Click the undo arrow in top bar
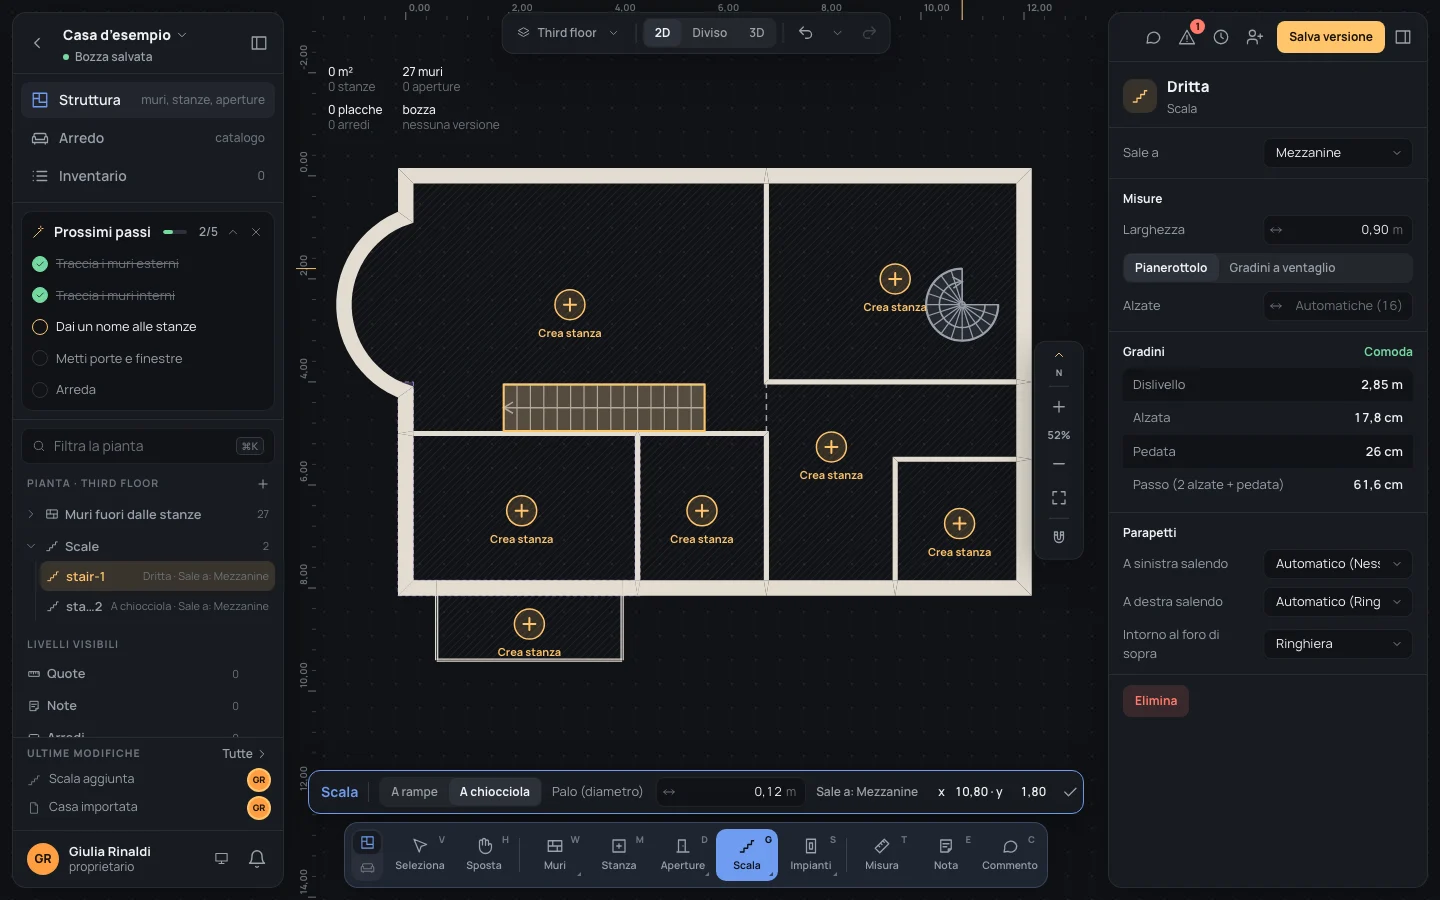The width and height of the screenshot is (1440, 900). tap(806, 33)
